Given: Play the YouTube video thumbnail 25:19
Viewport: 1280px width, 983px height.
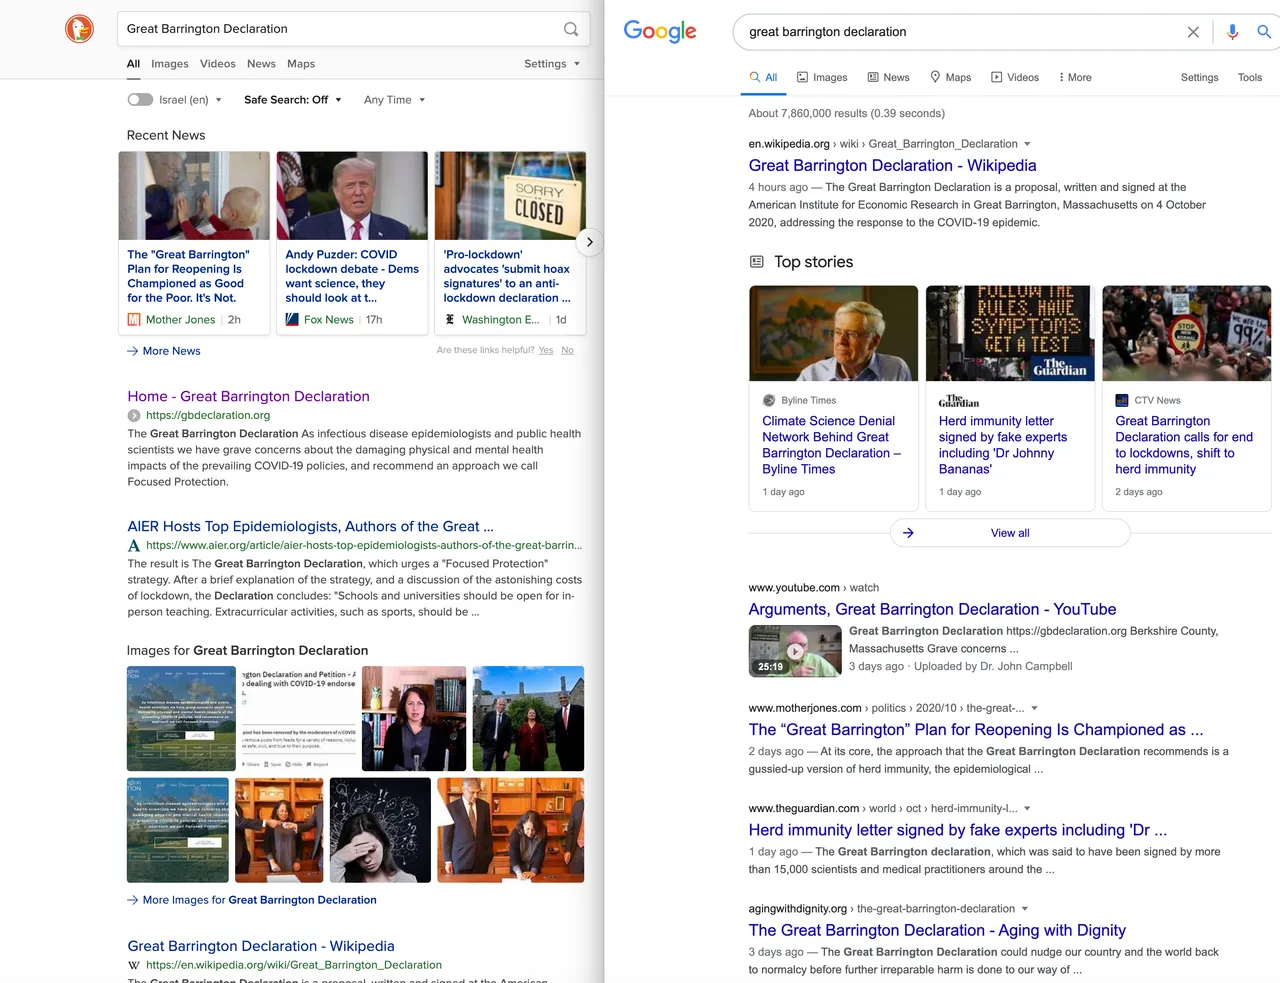Looking at the screenshot, I should [795, 651].
